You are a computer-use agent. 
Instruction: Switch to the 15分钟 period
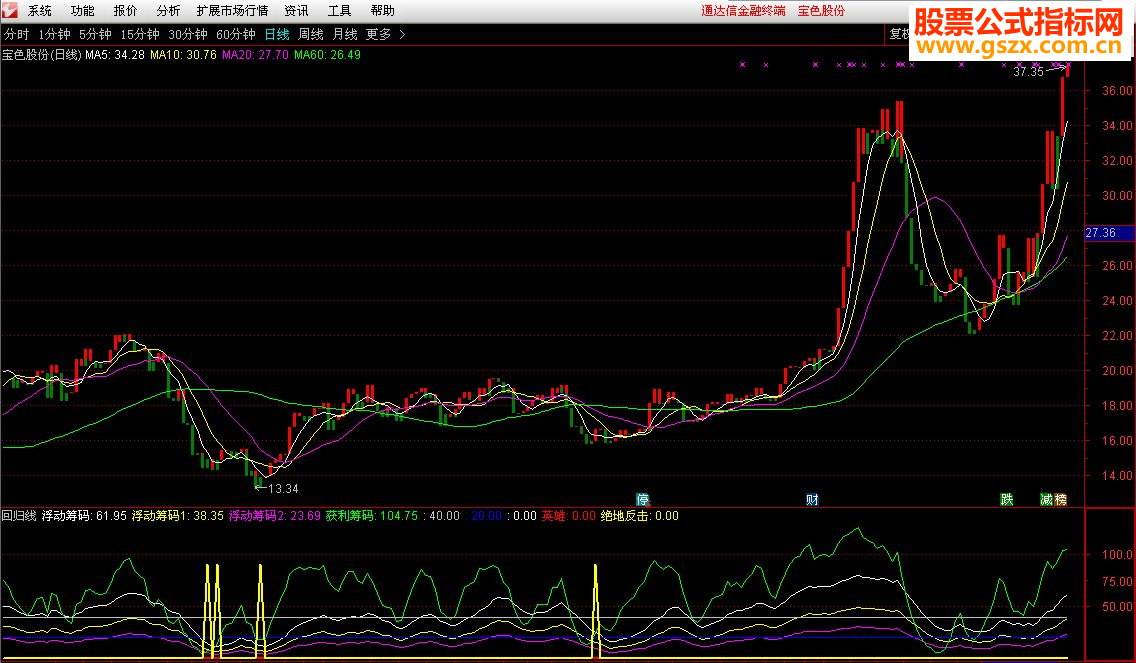pos(140,34)
